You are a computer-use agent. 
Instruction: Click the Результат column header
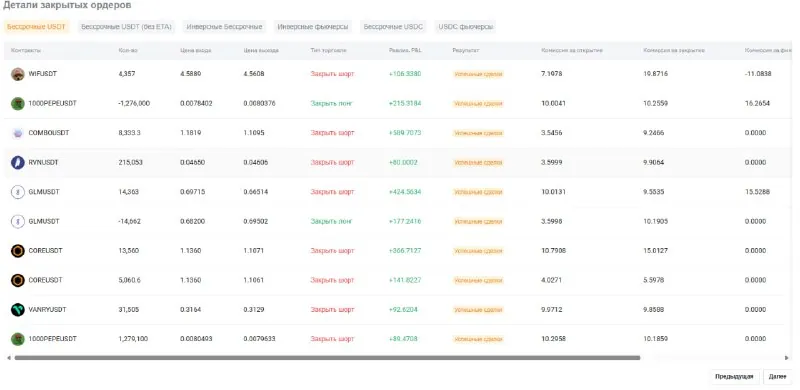tap(466, 51)
